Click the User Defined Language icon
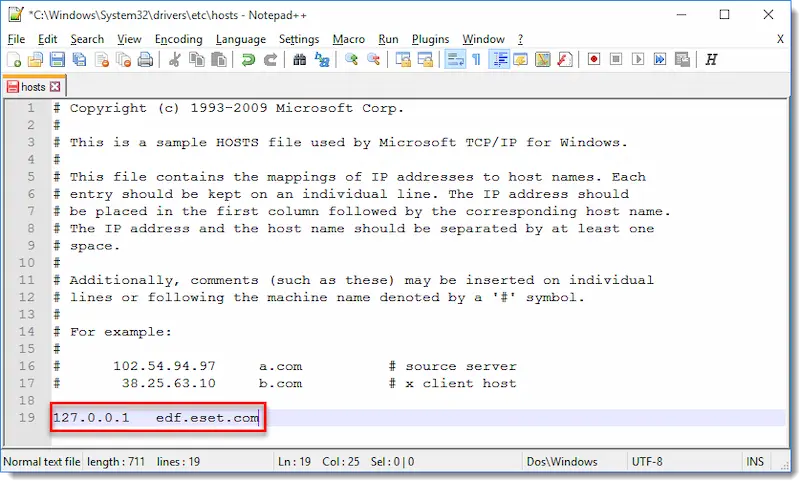Screen dimensions: 800x481 tap(521, 60)
